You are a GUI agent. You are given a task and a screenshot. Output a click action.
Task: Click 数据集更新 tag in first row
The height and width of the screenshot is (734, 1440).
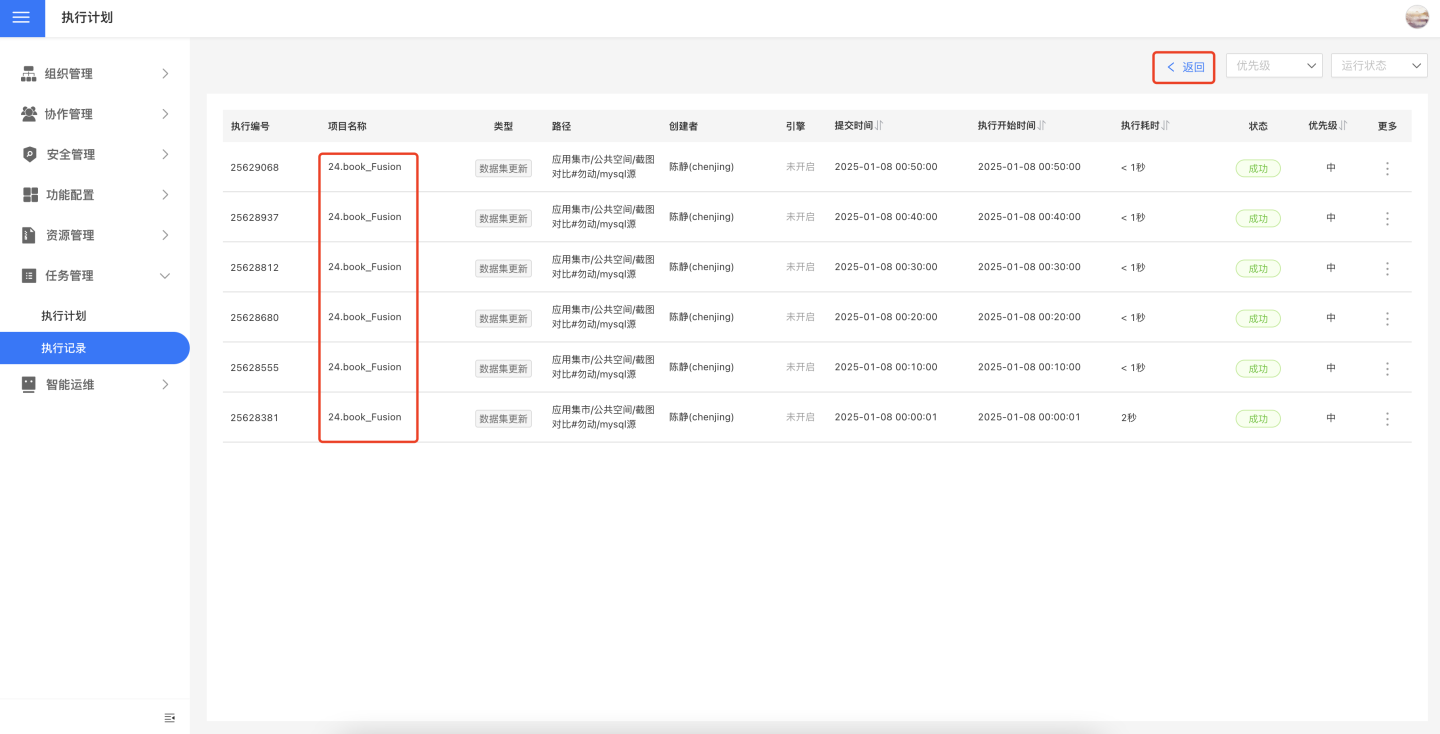pos(503,168)
